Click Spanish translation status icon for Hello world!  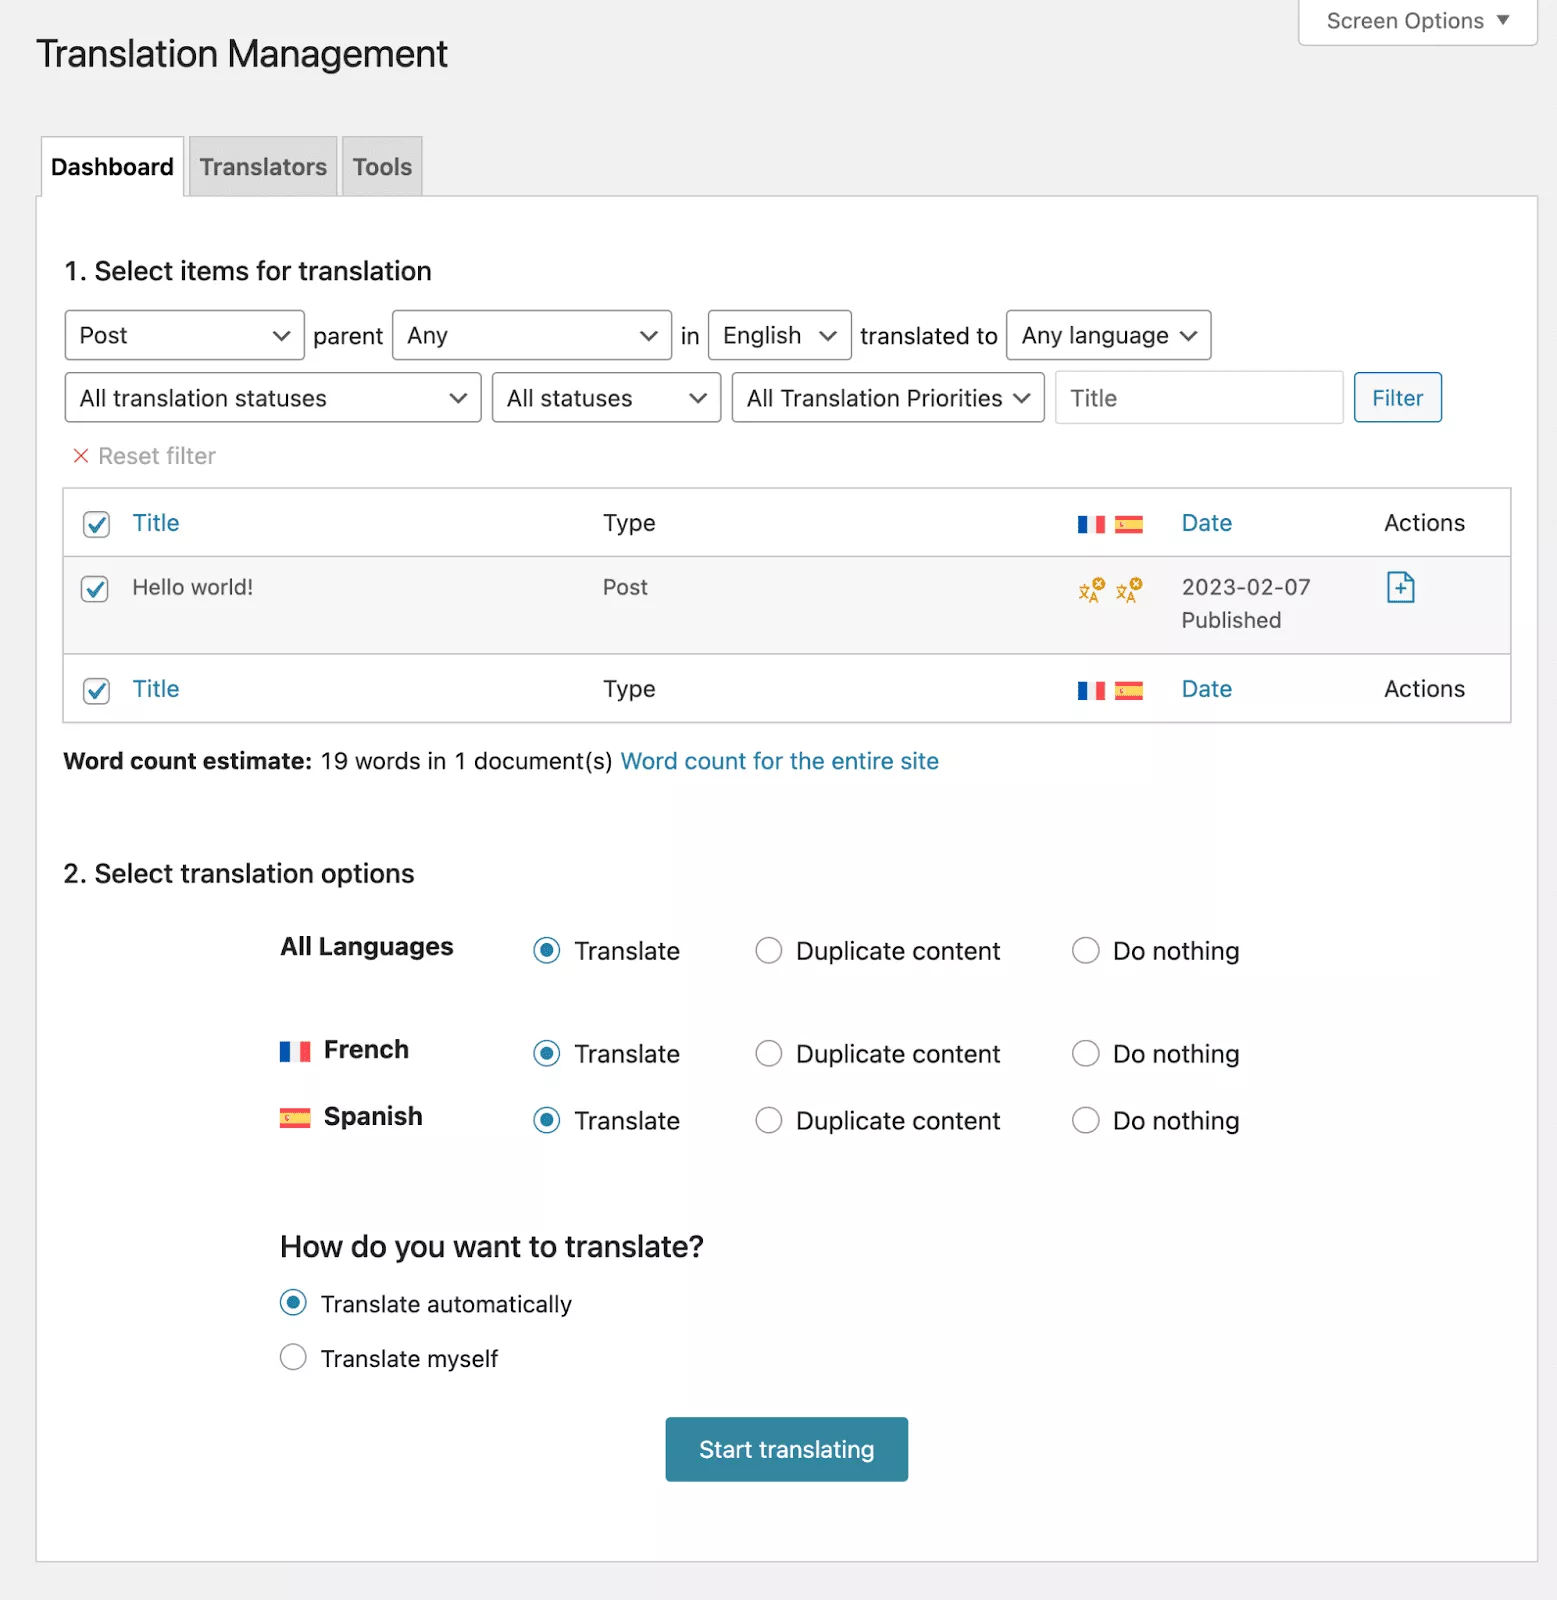tap(1128, 590)
